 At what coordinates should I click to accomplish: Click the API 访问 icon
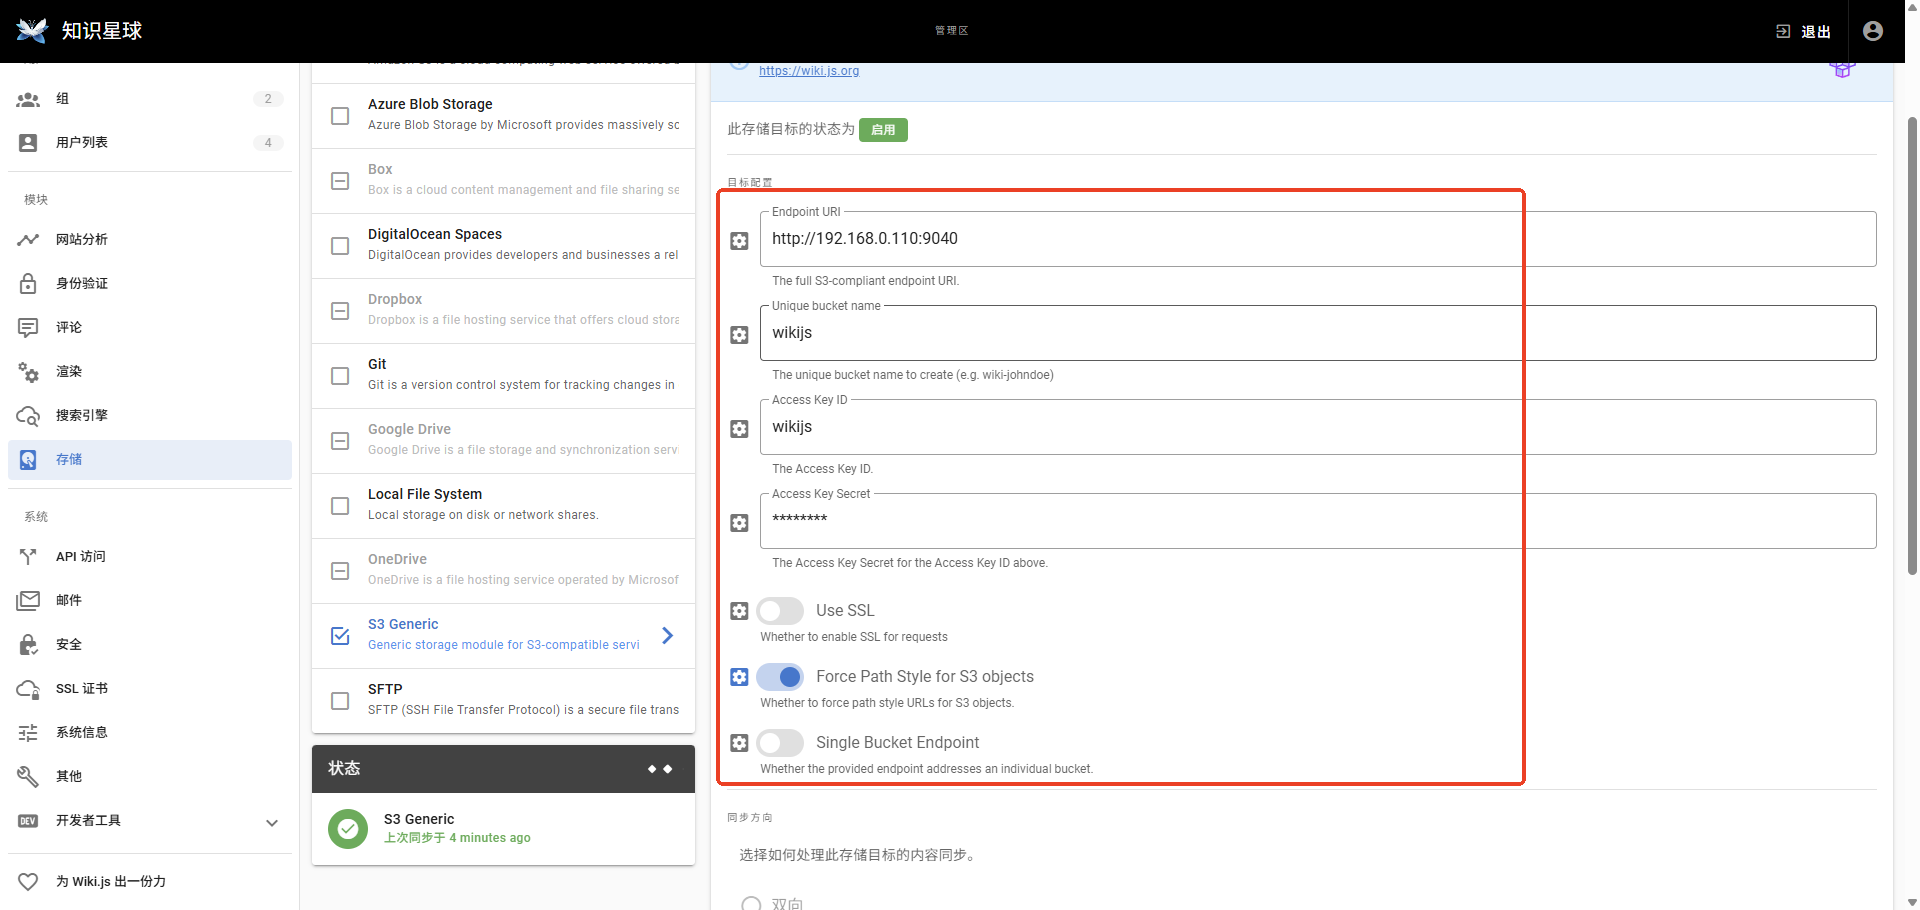click(x=28, y=557)
